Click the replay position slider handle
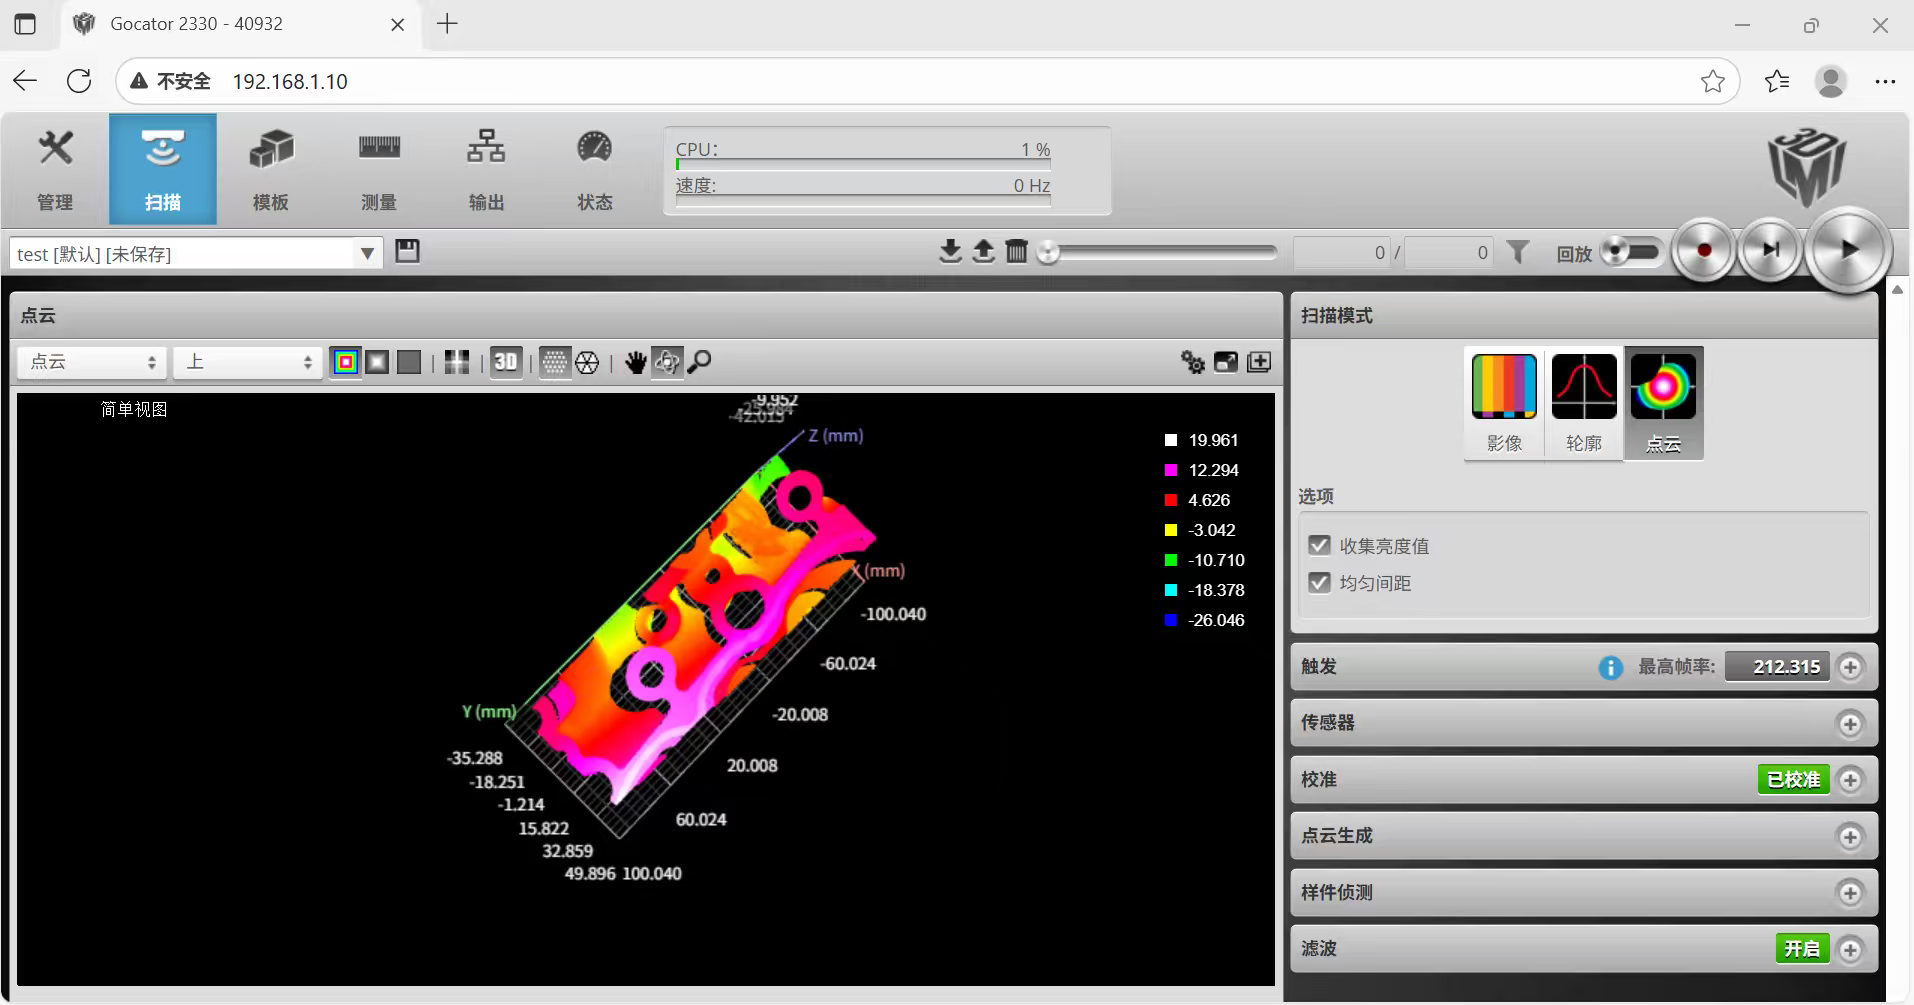 1048,252
